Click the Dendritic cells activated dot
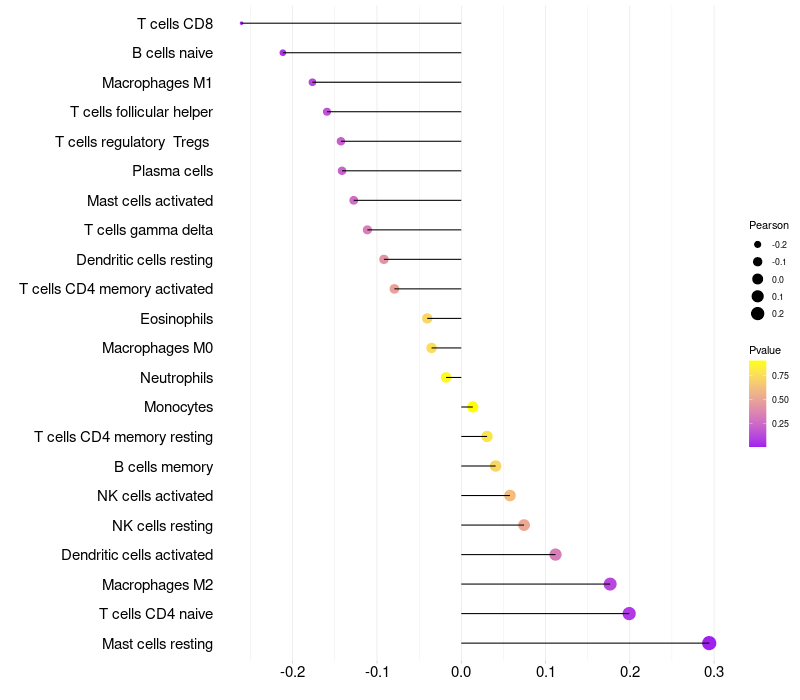 click(556, 555)
